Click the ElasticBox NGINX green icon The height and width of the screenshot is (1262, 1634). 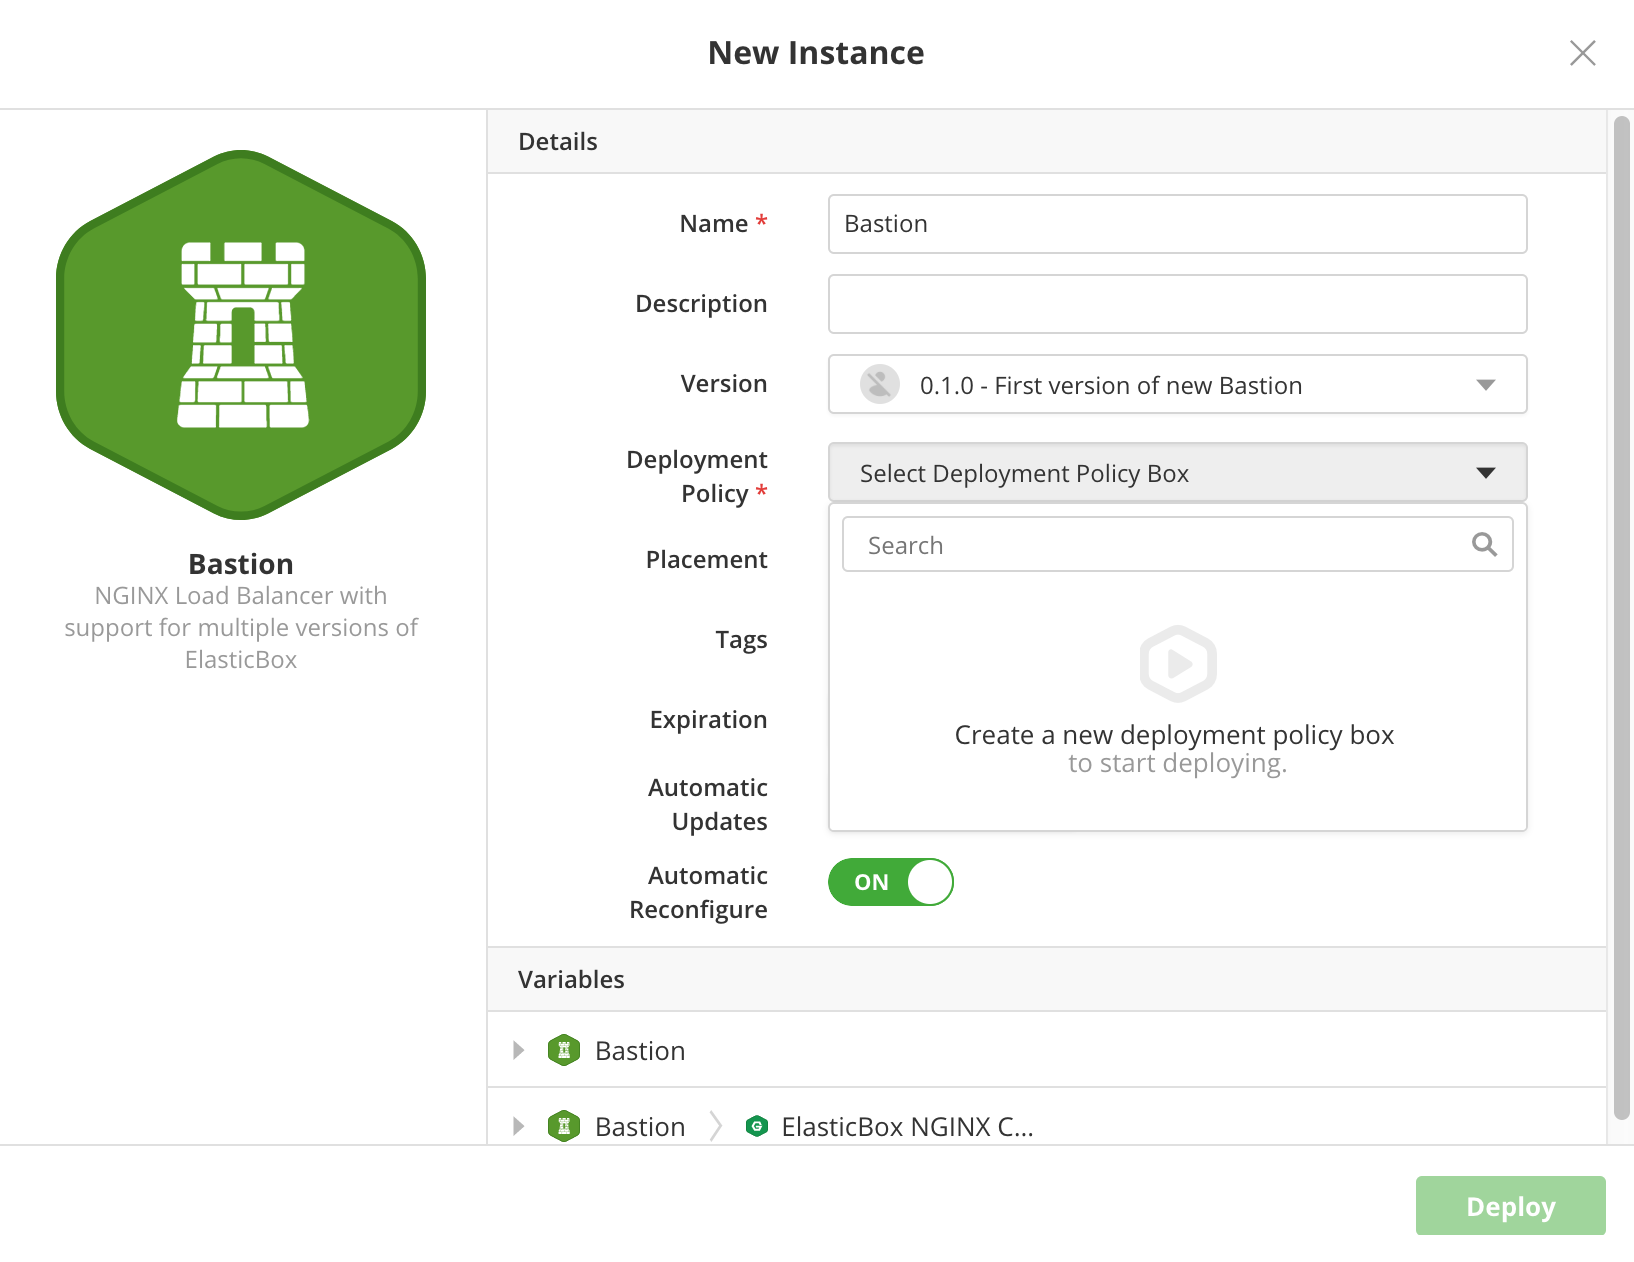pos(757,1126)
